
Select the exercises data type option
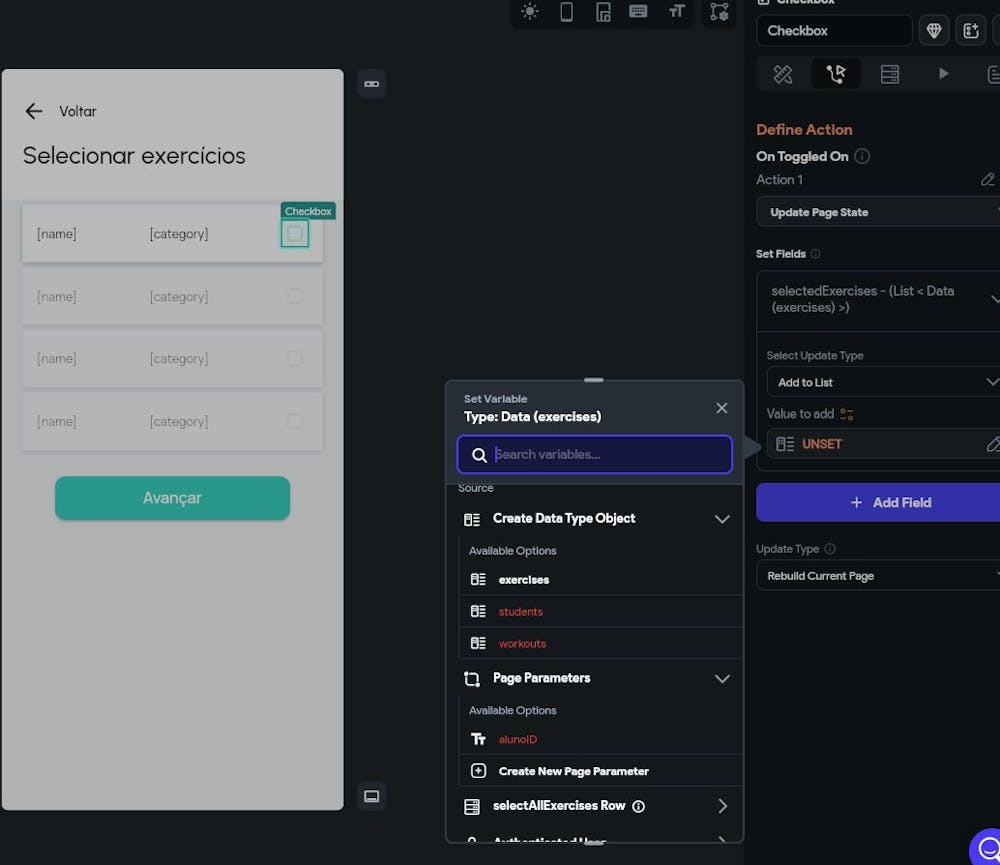coord(601,579)
